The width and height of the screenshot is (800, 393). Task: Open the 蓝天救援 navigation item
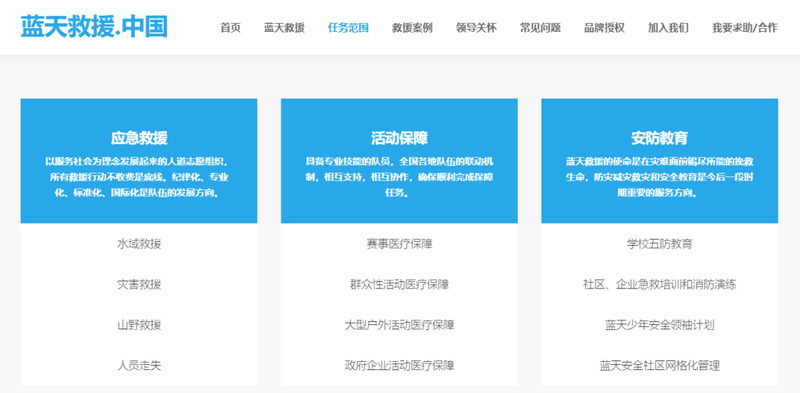coord(284,28)
